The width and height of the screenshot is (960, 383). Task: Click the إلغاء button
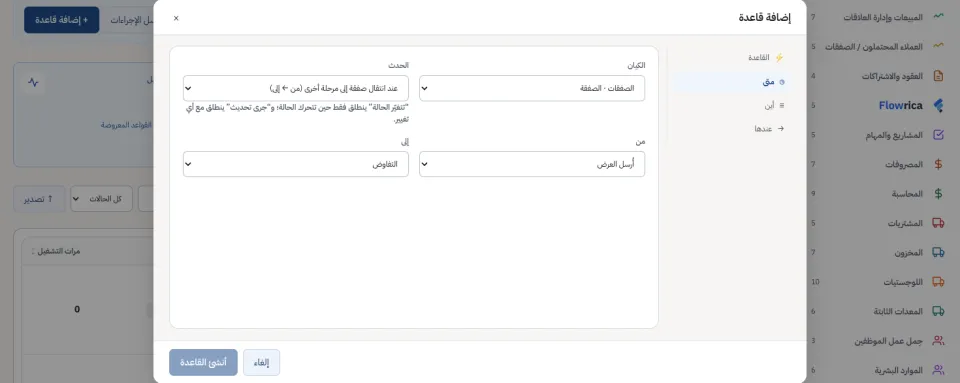point(261,362)
